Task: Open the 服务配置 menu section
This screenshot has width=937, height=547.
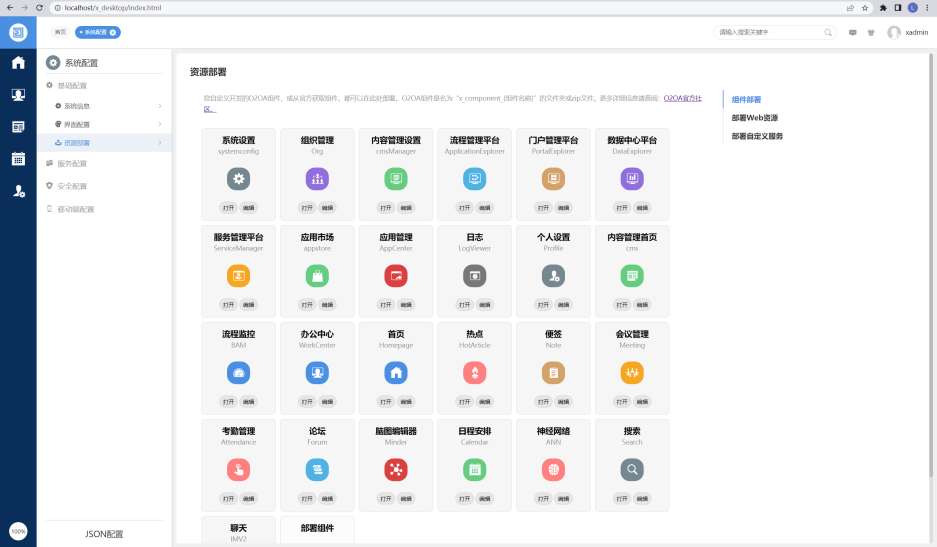Action: [x=72, y=163]
